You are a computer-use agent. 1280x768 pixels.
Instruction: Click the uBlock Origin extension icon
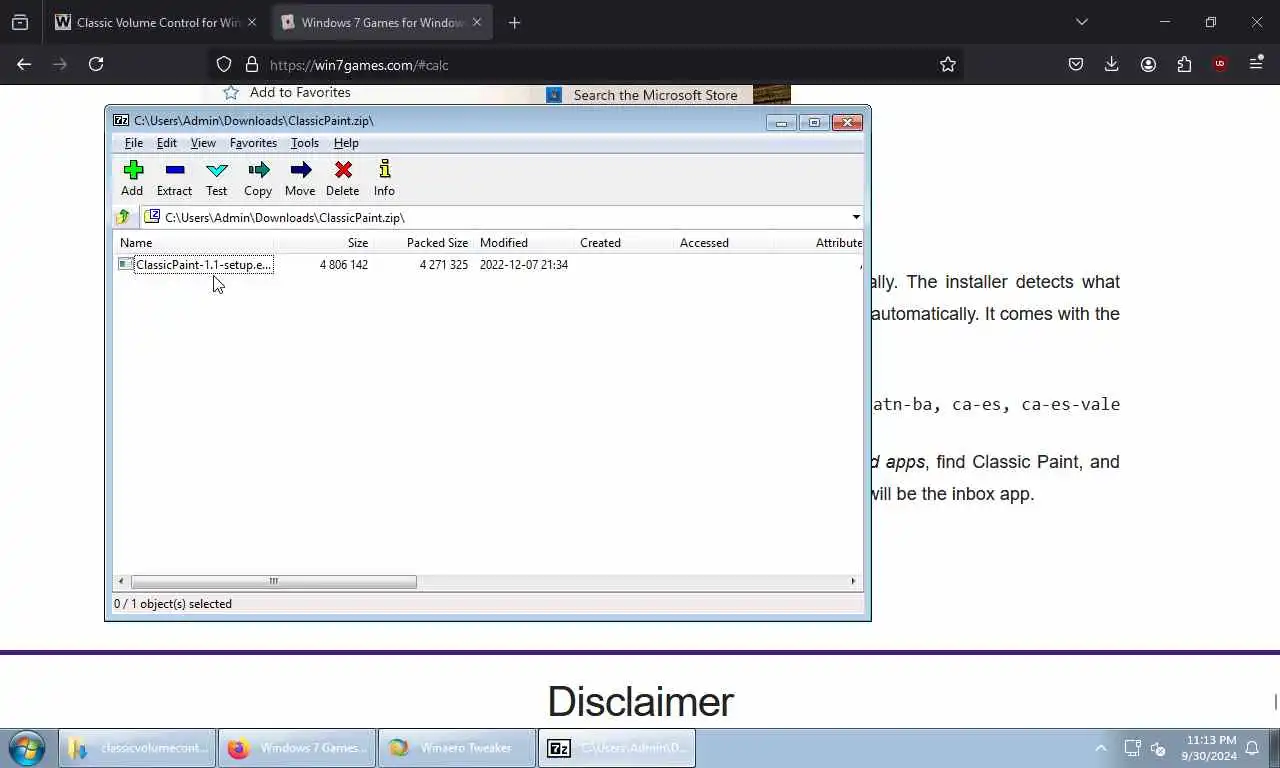(x=1219, y=64)
